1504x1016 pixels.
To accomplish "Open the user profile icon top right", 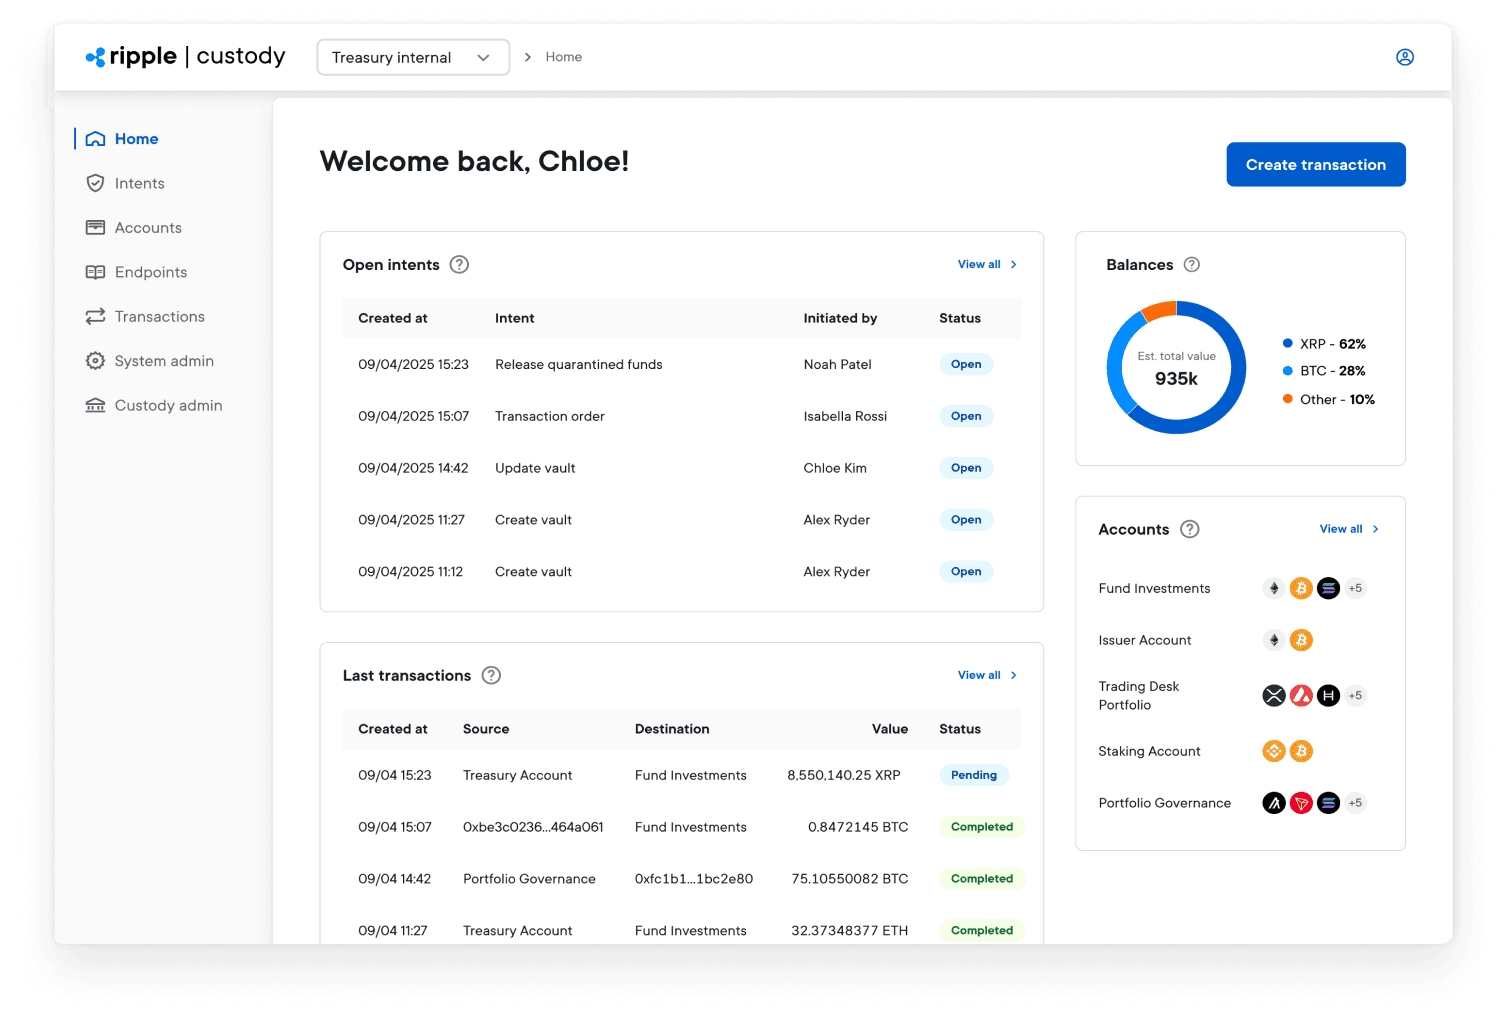I will pyautogui.click(x=1405, y=57).
